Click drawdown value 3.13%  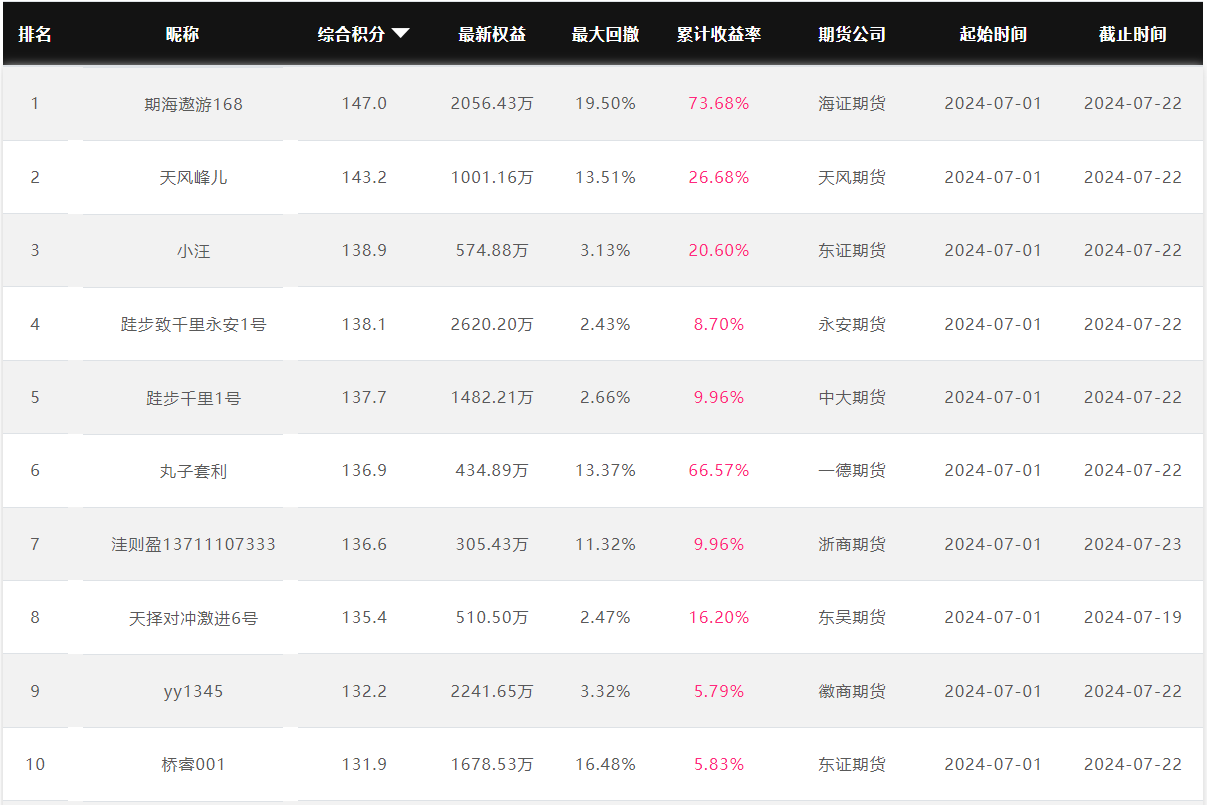tap(605, 250)
